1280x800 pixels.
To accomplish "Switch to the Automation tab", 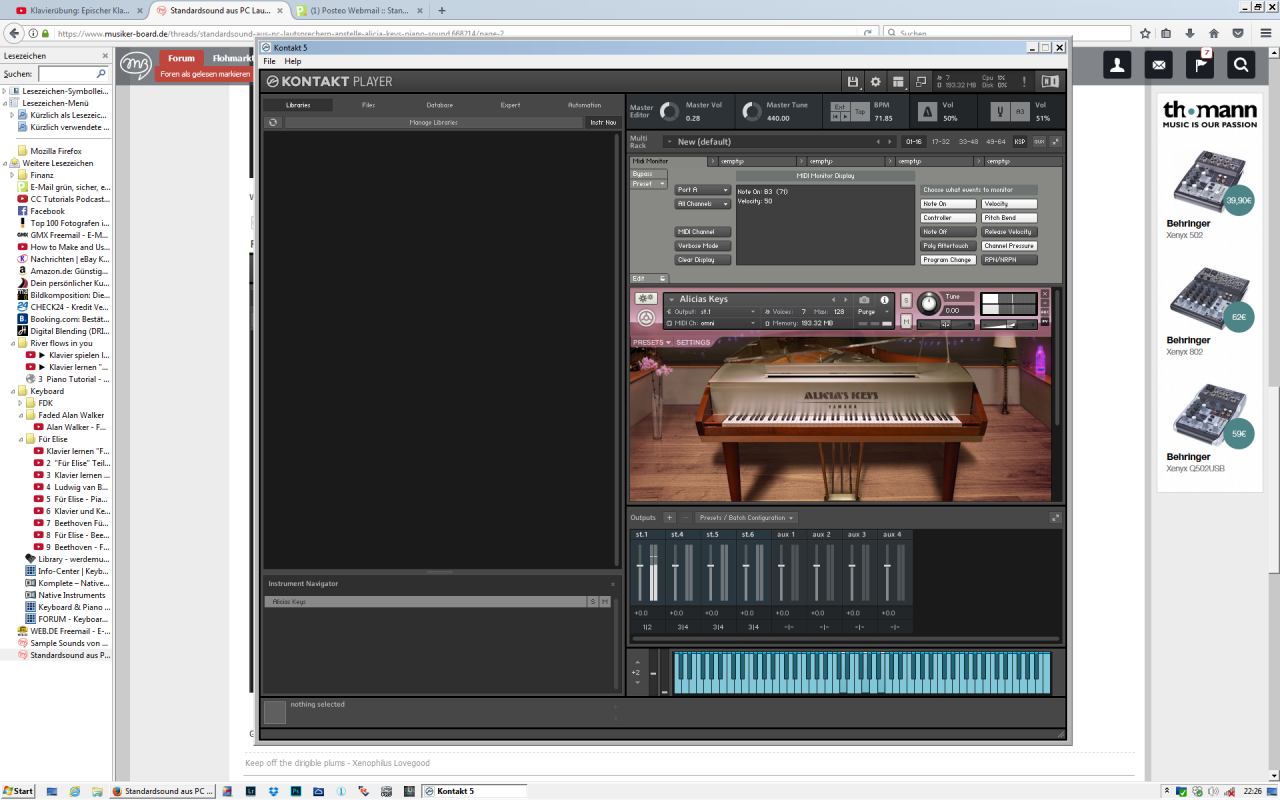I will [584, 105].
